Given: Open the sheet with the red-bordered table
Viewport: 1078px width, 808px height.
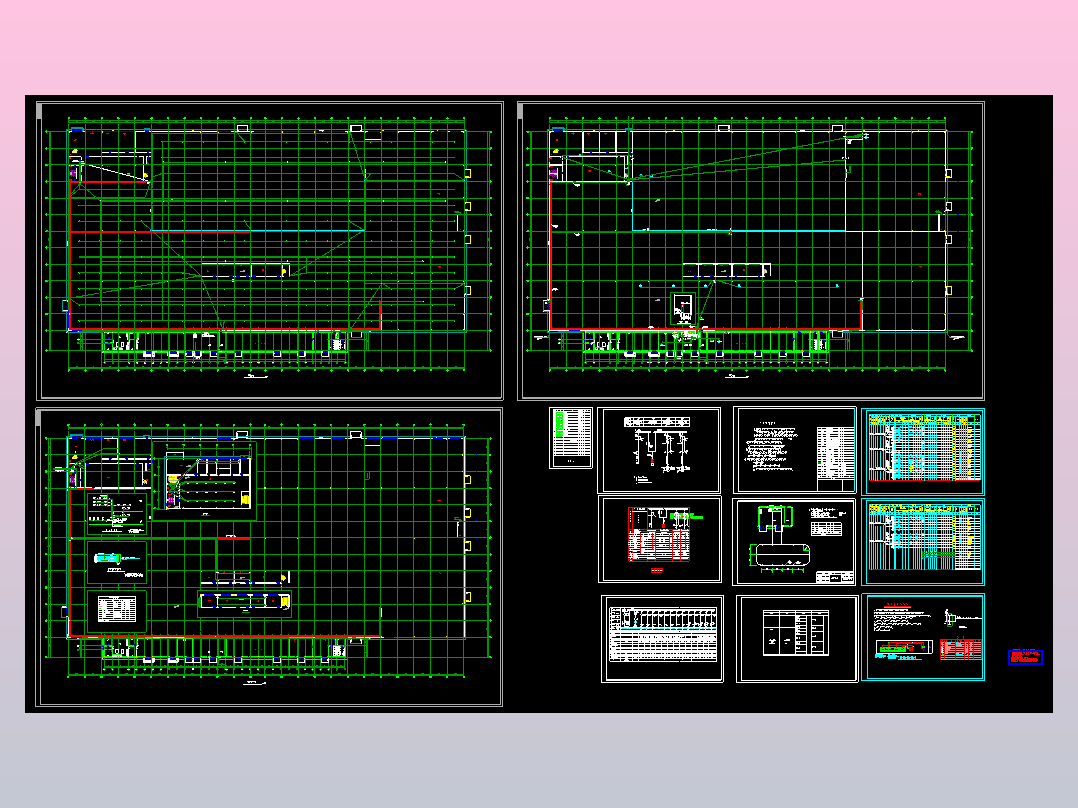Looking at the screenshot, I should (x=660, y=540).
